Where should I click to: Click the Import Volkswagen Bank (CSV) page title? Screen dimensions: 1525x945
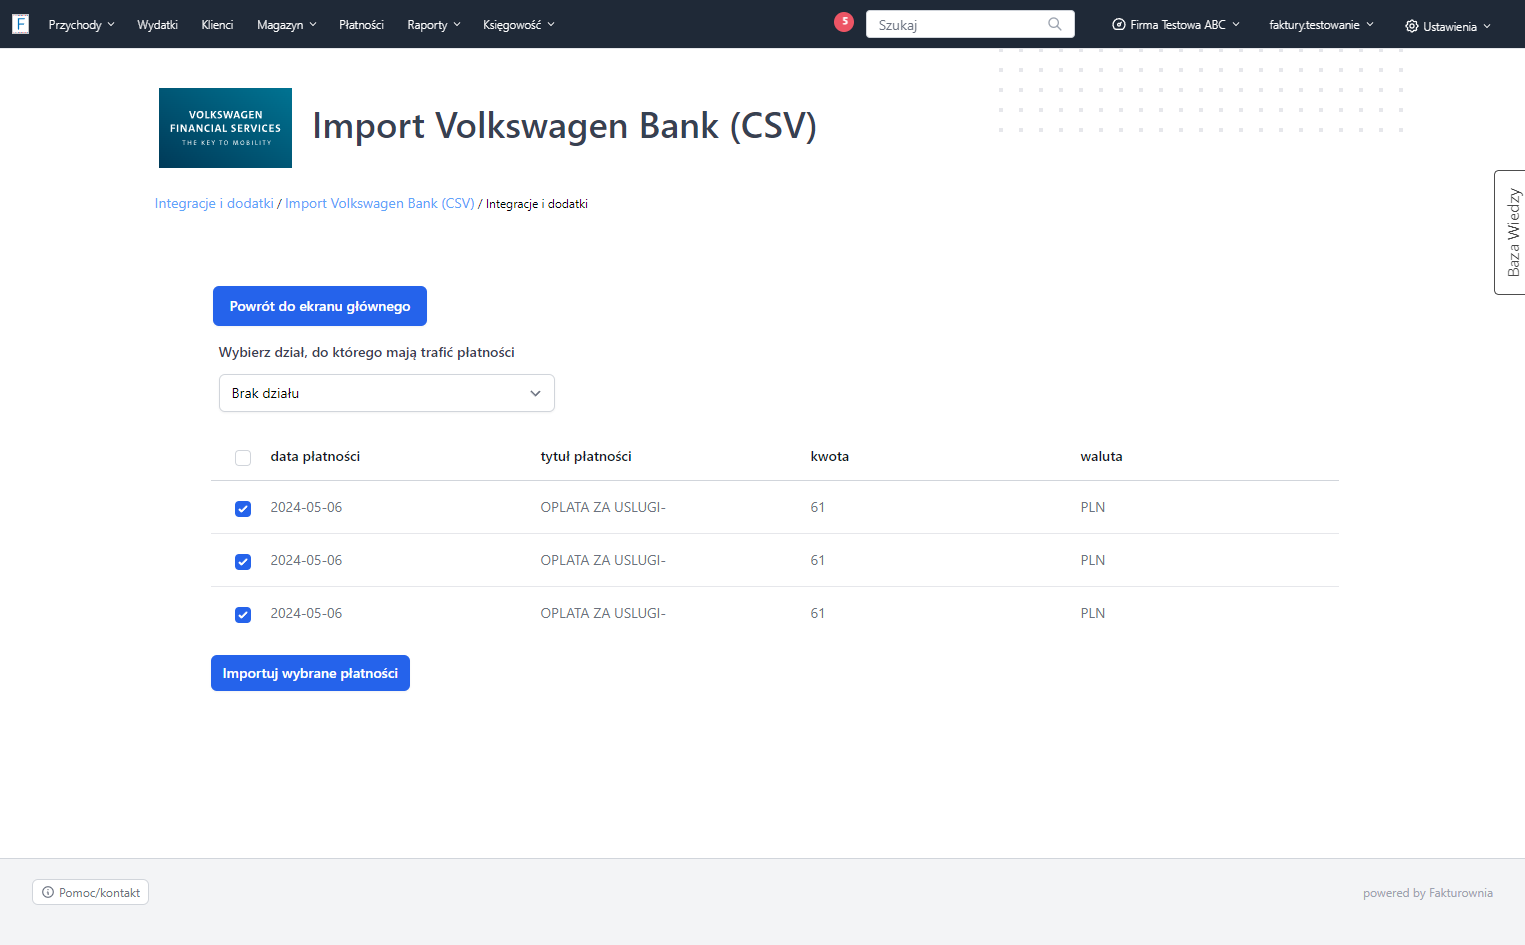coord(565,126)
